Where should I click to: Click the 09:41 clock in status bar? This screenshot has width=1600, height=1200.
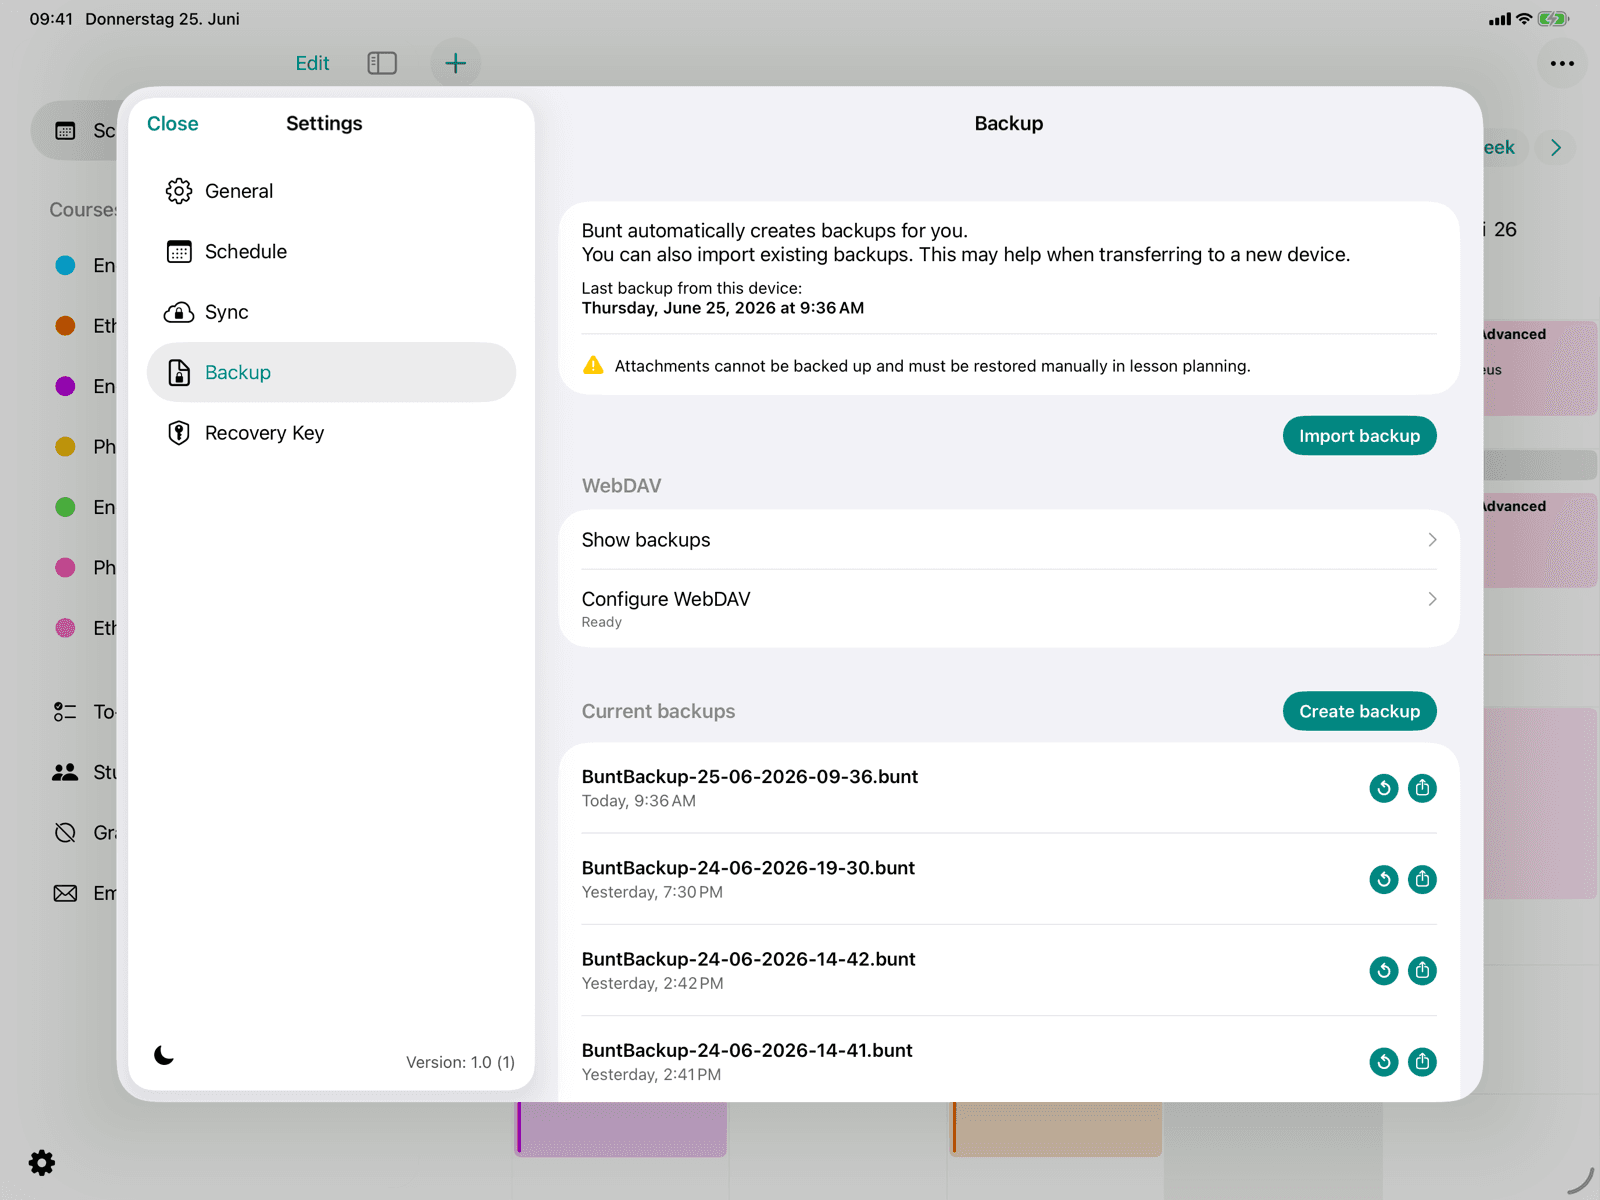point(51,19)
